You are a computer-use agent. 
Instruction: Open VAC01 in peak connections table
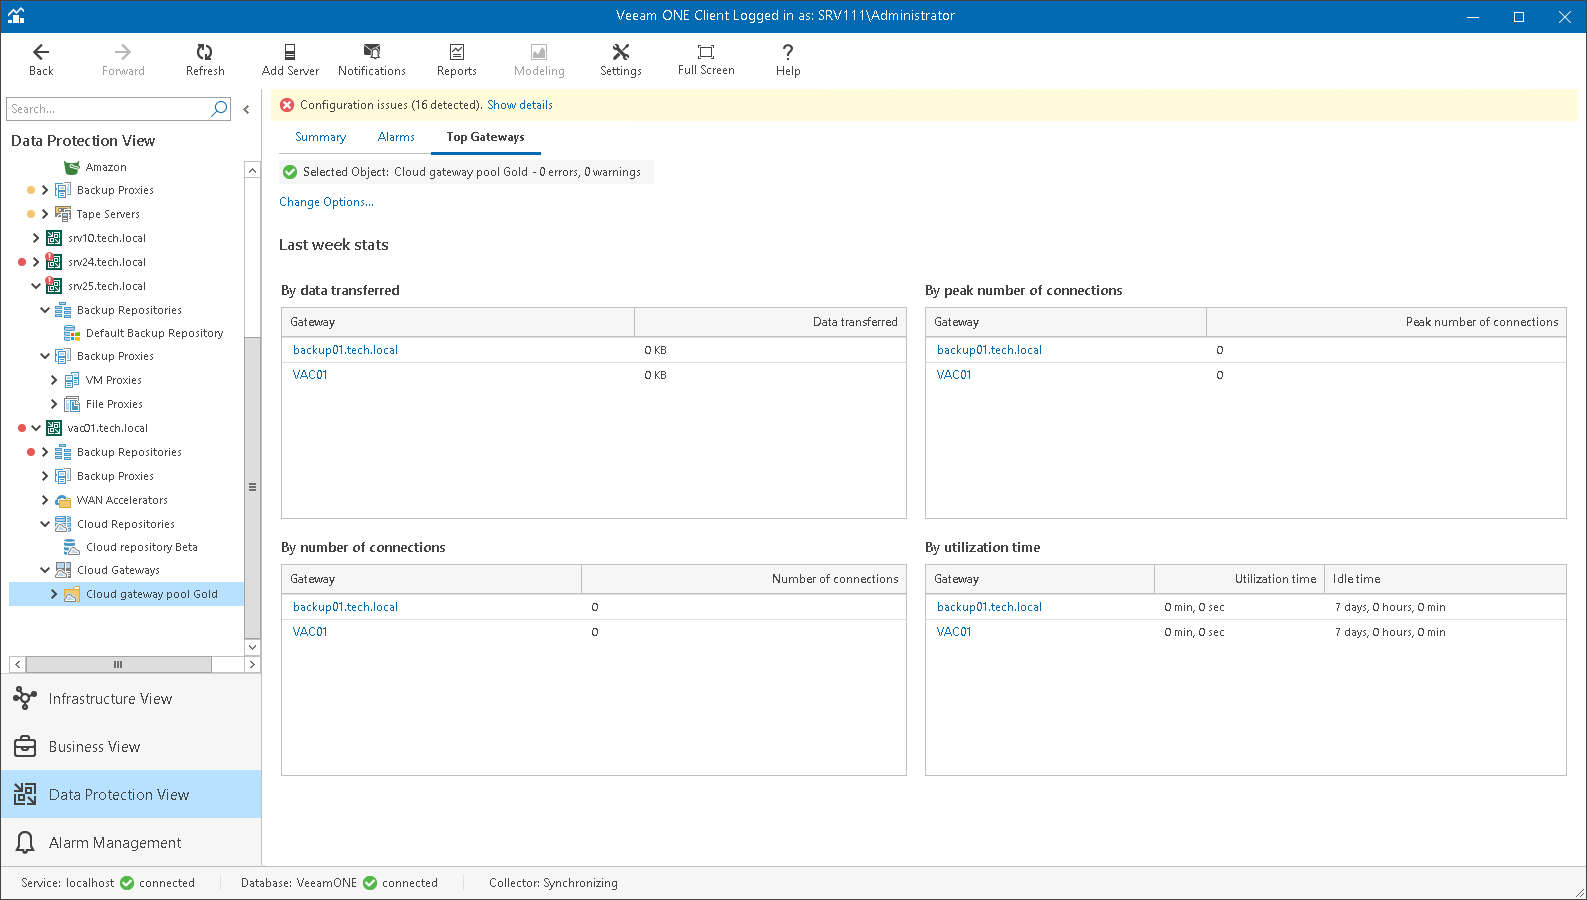(954, 375)
